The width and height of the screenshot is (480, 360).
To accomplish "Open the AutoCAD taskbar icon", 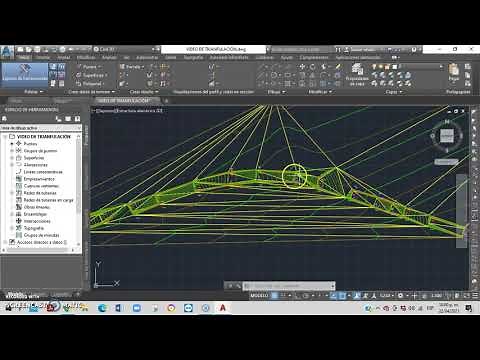I will click(223, 308).
